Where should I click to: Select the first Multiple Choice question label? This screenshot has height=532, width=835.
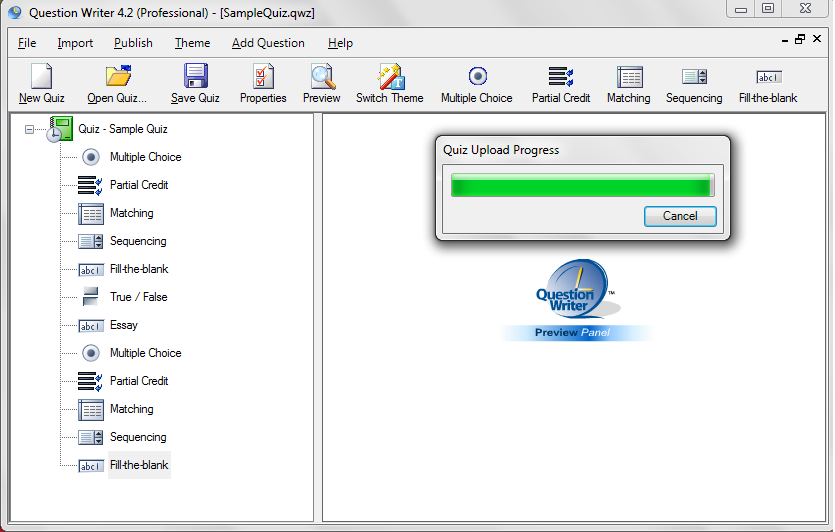click(x=145, y=157)
